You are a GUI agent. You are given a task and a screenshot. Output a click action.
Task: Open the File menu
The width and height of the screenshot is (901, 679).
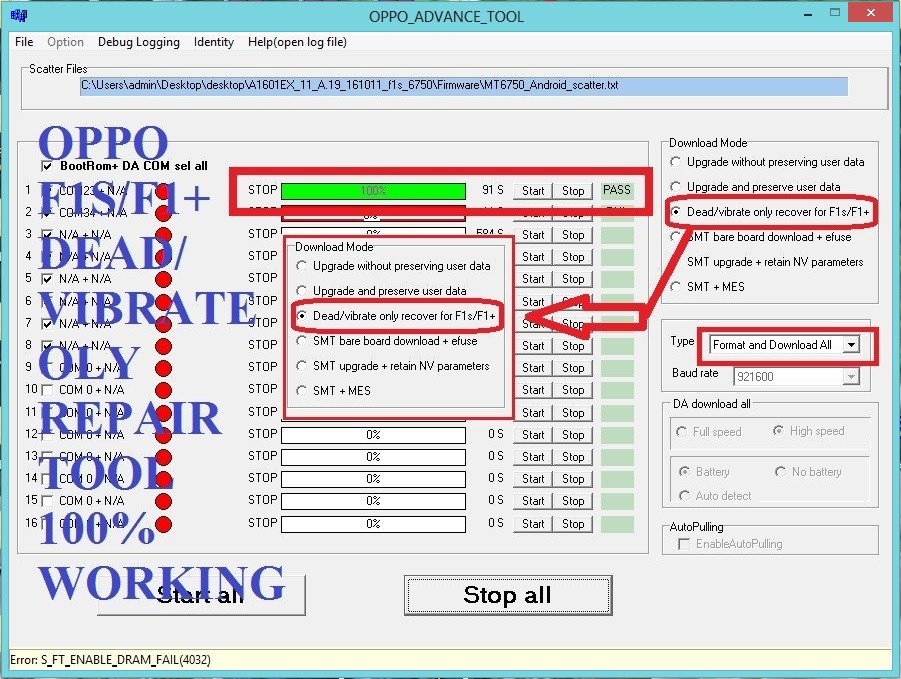click(x=24, y=42)
